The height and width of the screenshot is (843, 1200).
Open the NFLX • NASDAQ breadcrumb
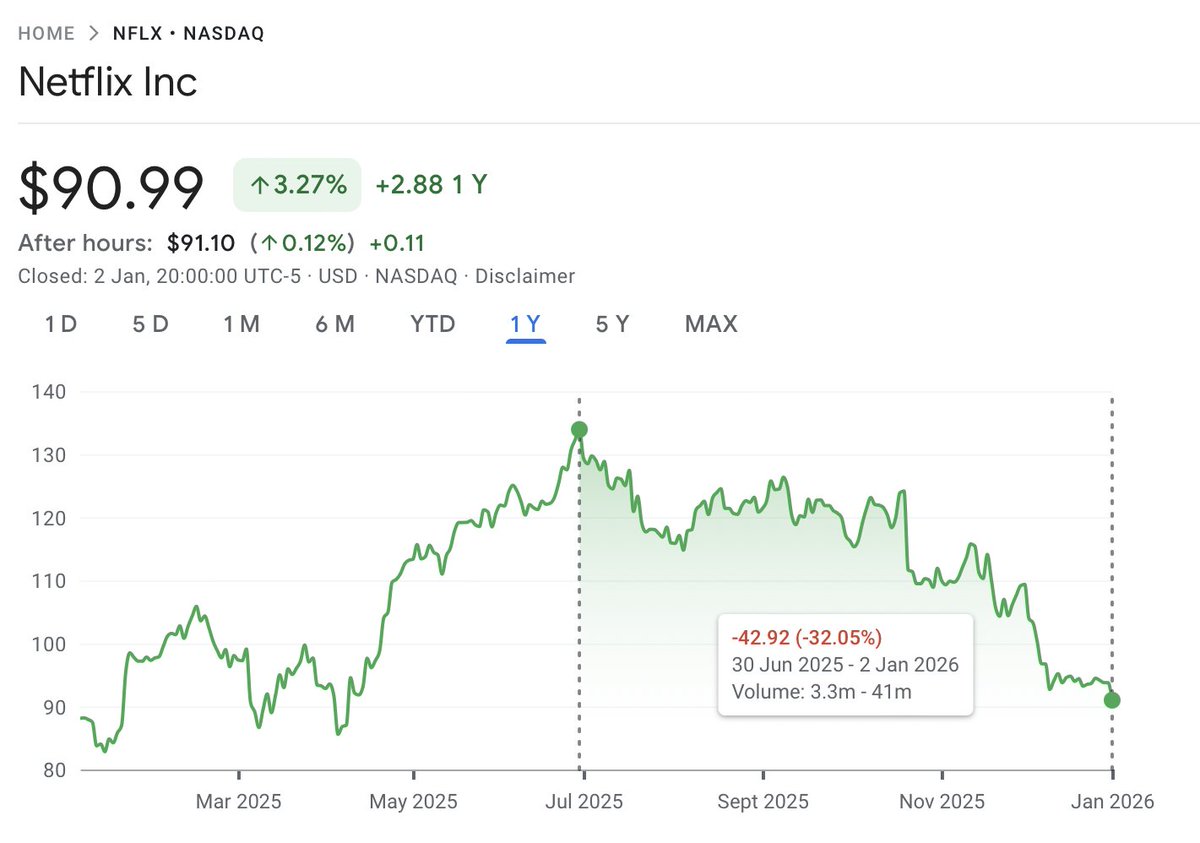(x=189, y=33)
